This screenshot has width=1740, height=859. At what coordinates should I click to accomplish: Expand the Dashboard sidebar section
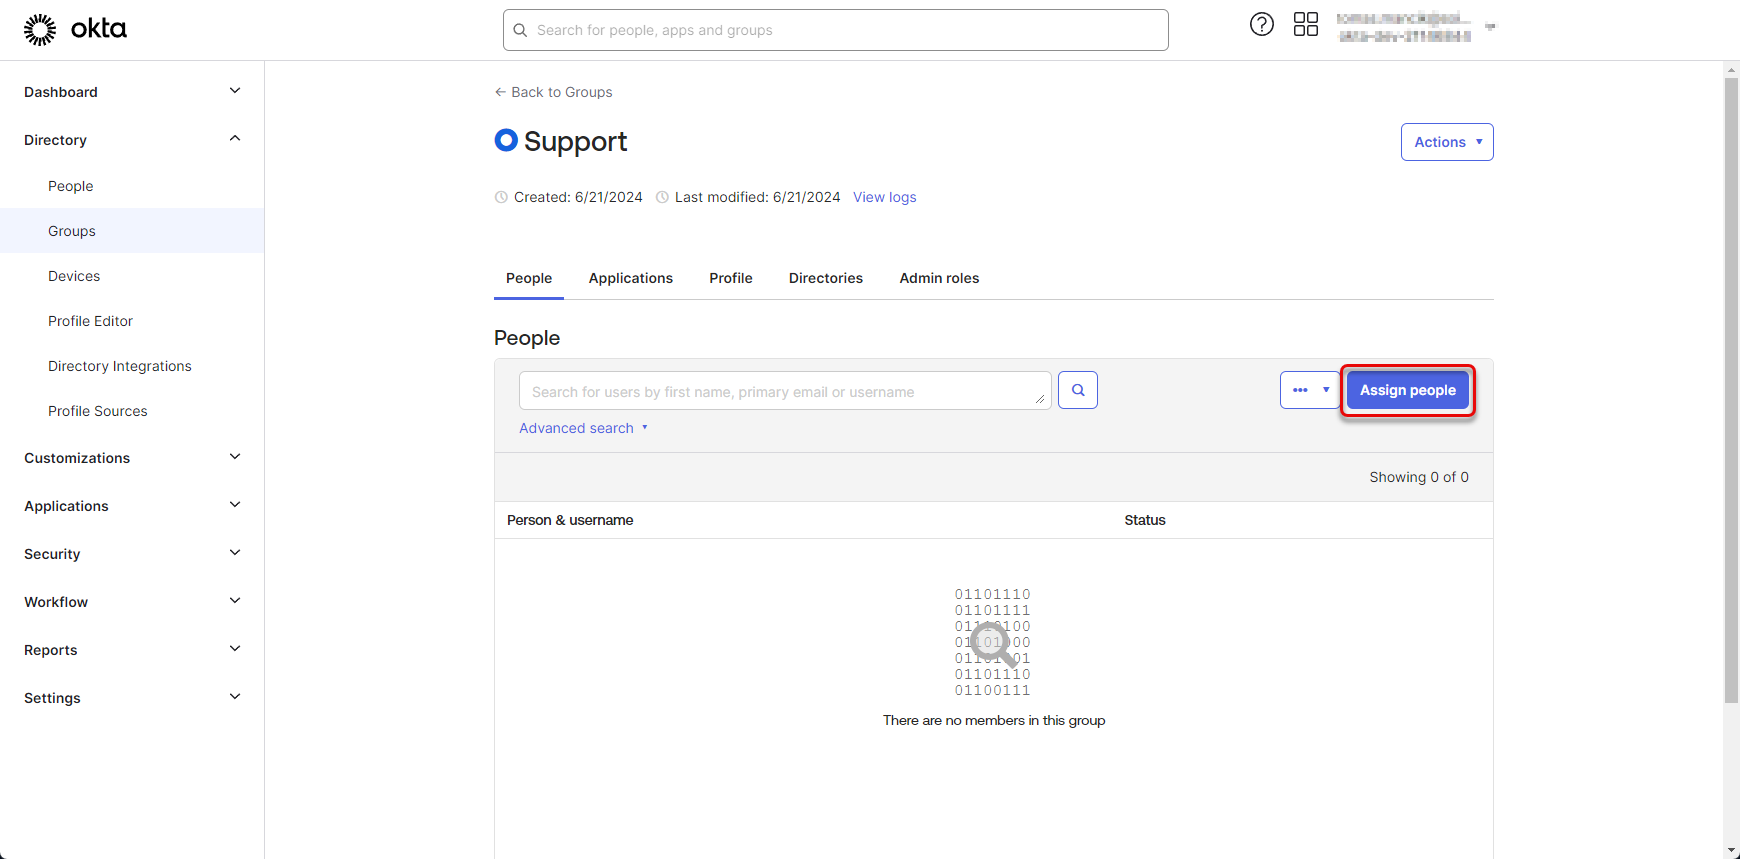235,91
